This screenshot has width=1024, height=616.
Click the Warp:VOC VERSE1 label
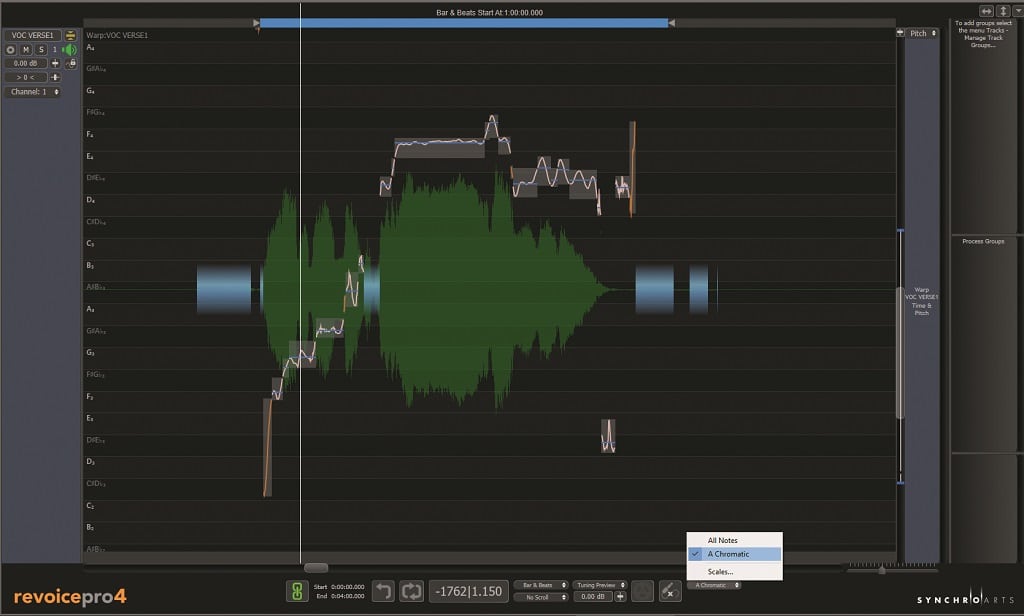point(117,35)
